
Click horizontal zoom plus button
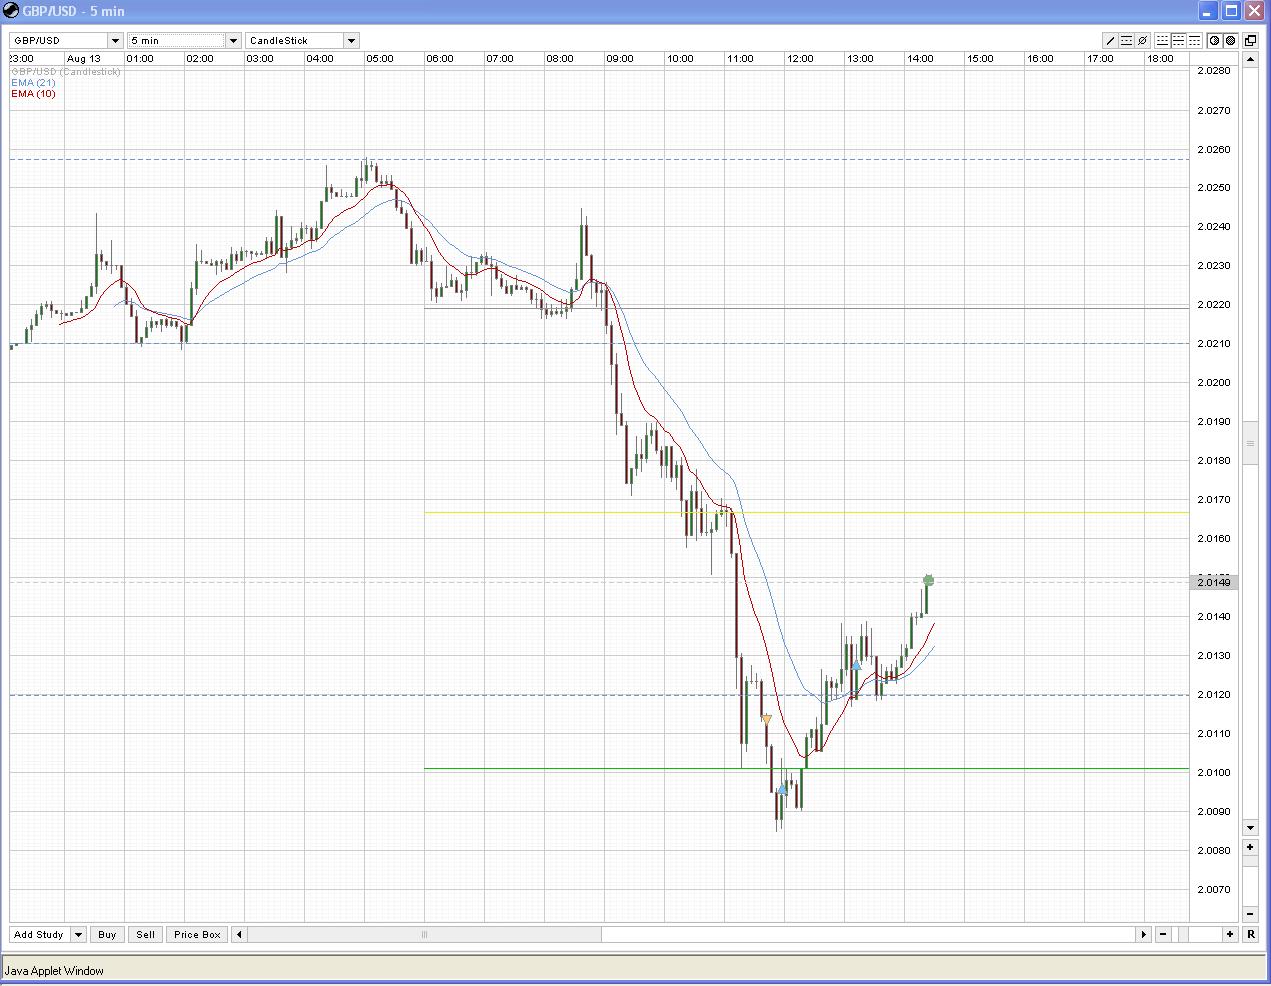tap(1230, 934)
